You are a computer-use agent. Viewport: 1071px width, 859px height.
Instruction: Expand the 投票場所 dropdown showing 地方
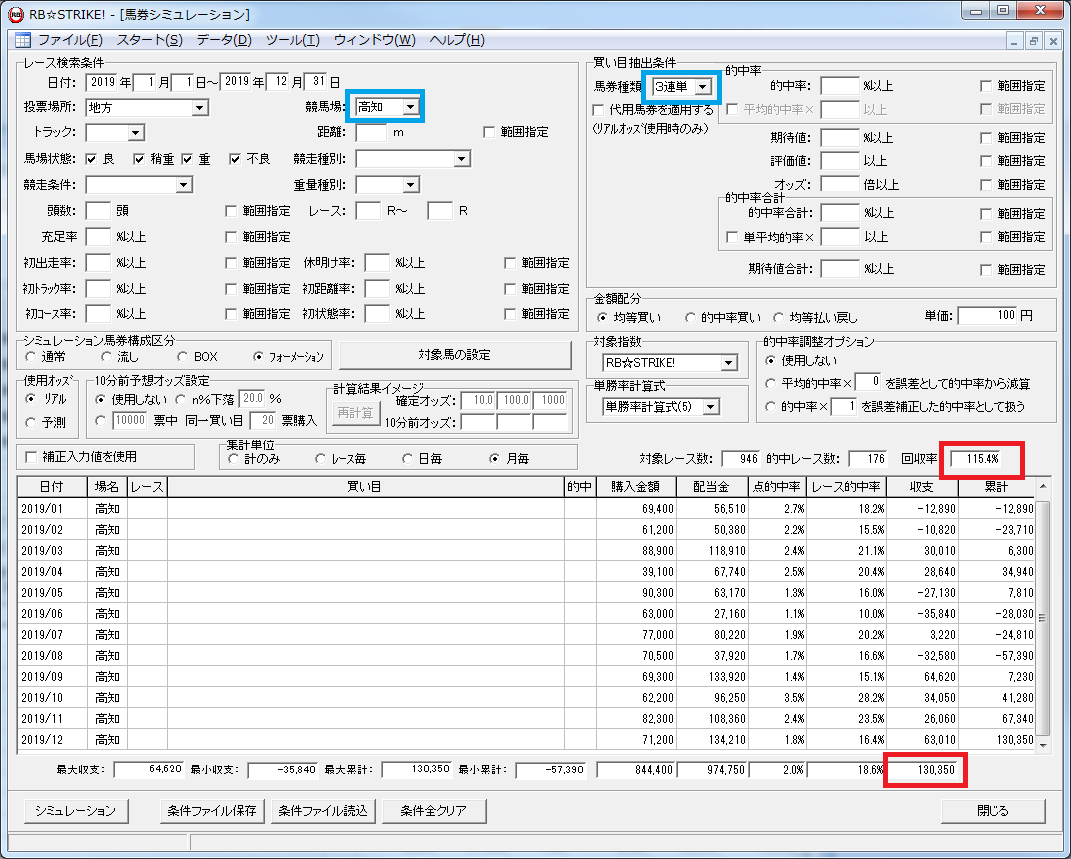[199, 108]
